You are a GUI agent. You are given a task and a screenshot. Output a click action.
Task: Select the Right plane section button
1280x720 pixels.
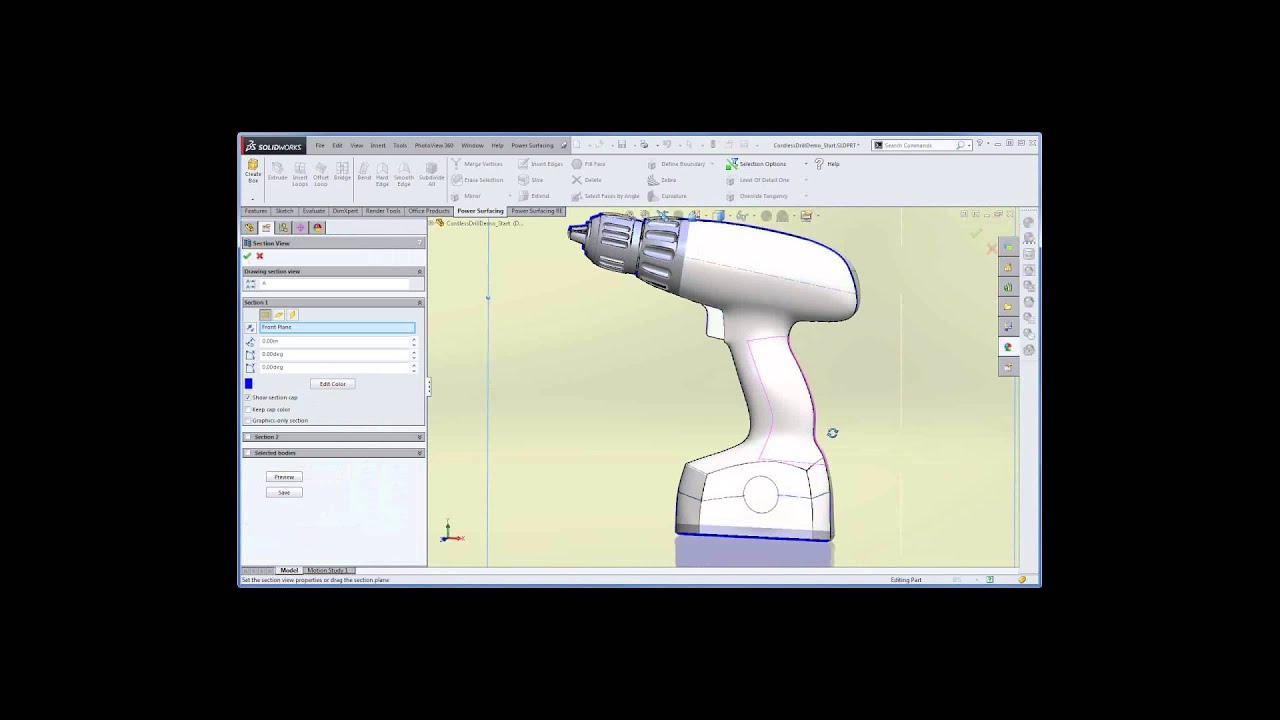[x=292, y=314]
